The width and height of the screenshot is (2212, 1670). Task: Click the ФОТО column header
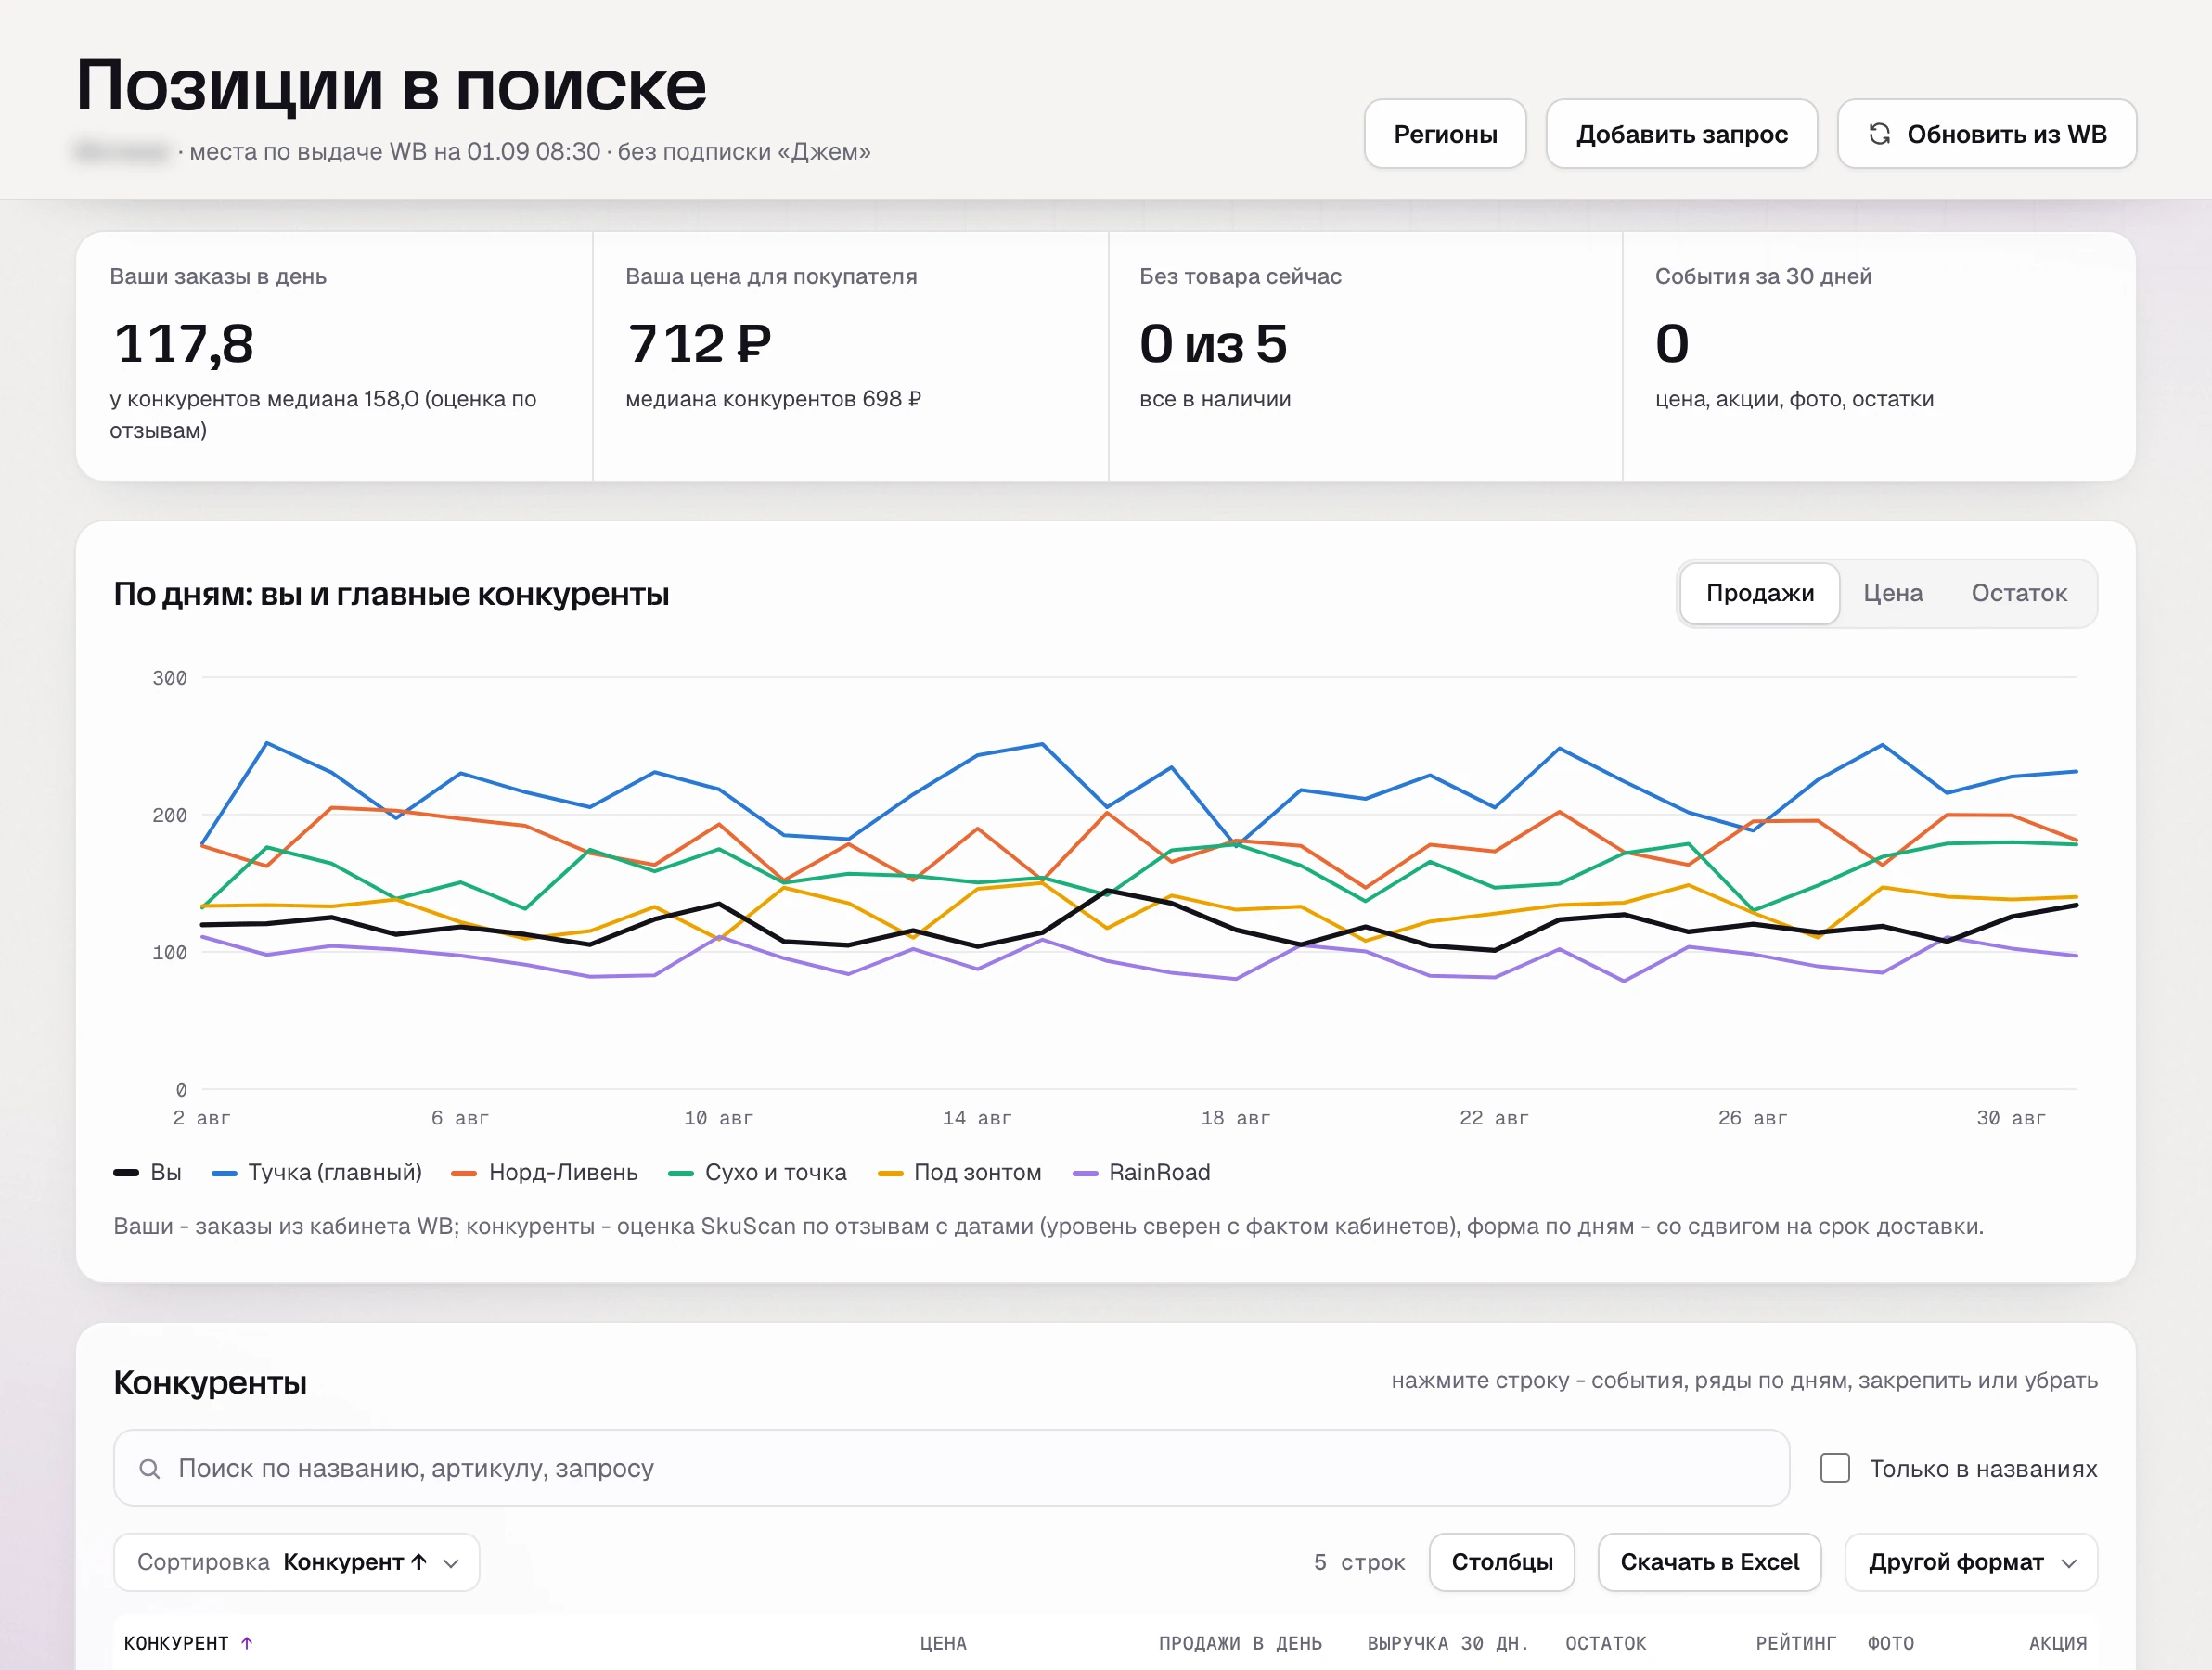tap(1891, 1643)
